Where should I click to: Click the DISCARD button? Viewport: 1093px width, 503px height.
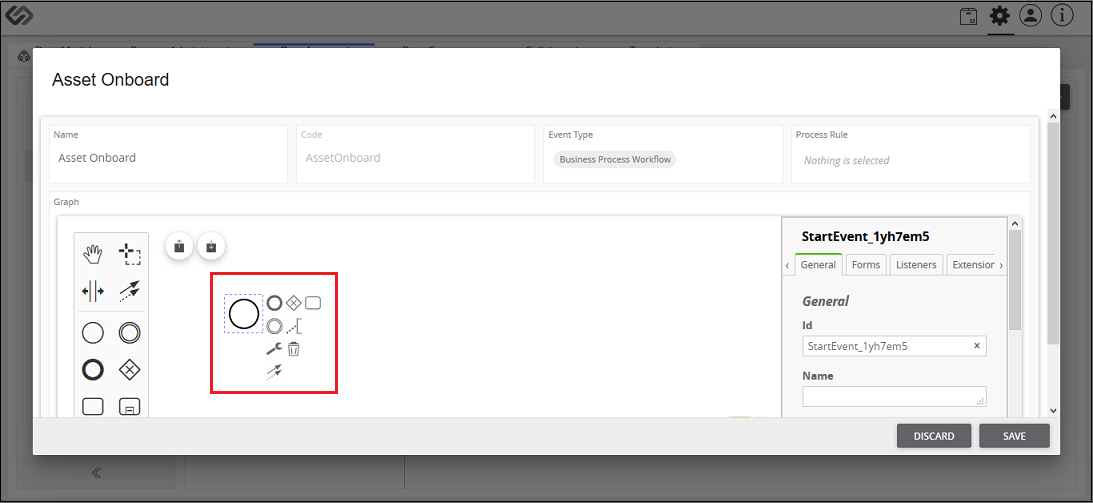click(x=934, y=436)
